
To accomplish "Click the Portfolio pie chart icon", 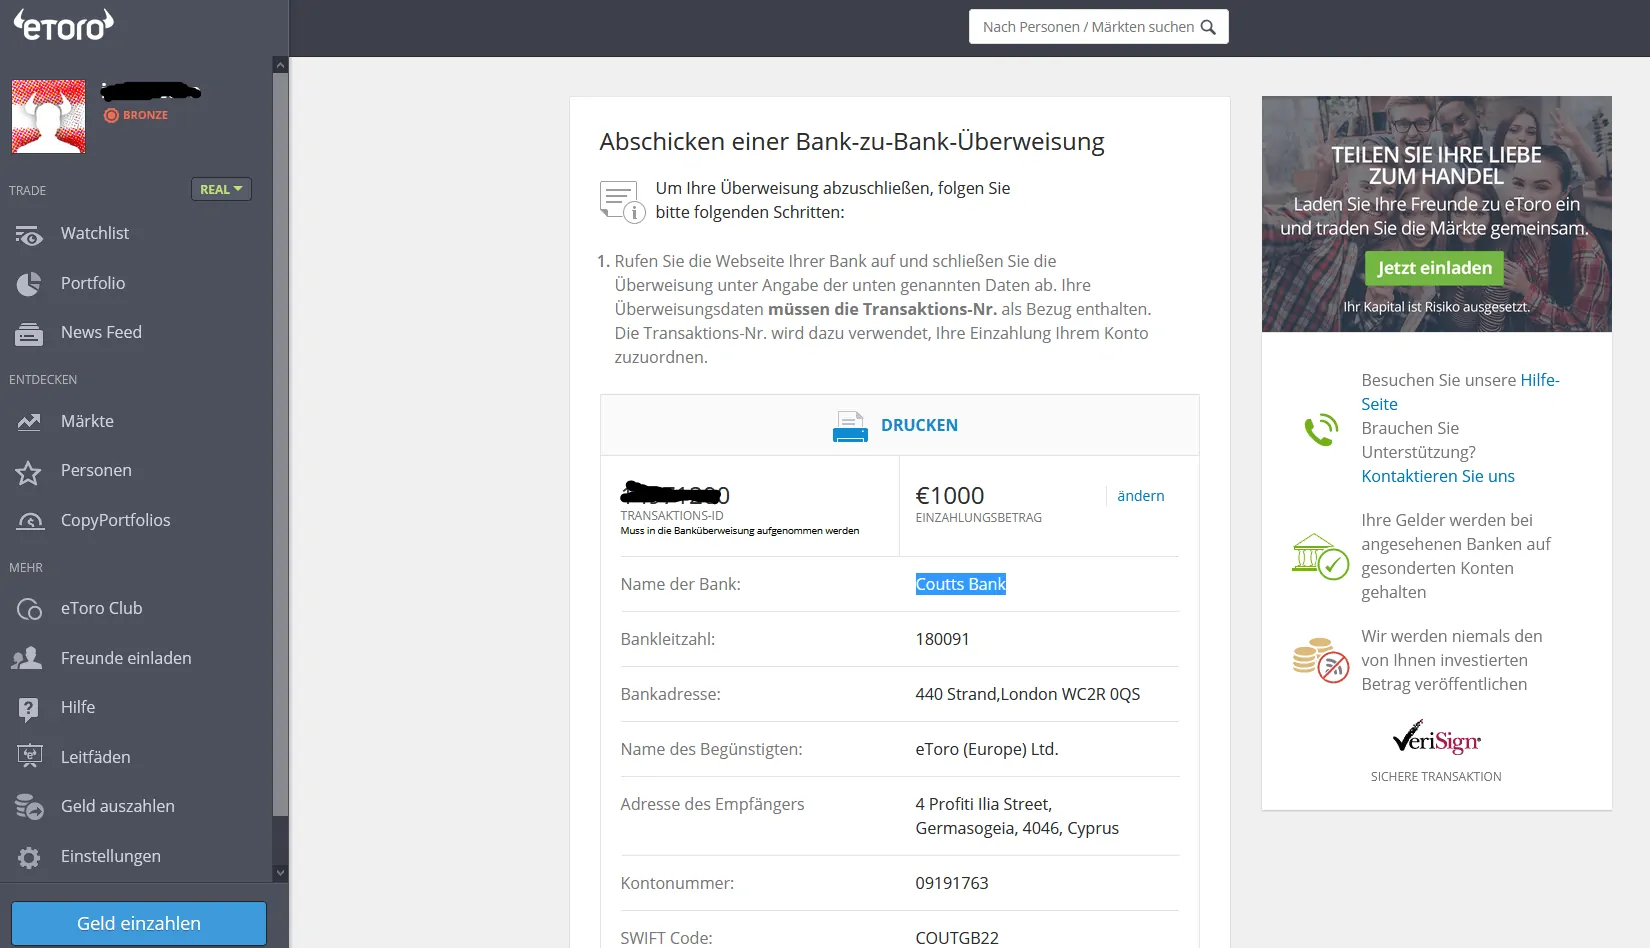I will click(x=29, y=284).
